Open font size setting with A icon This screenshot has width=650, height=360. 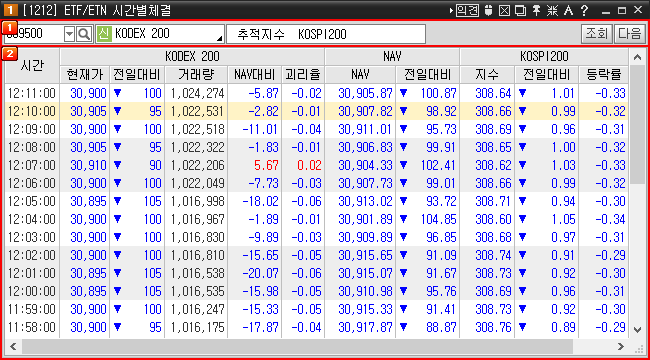point(568,10)
